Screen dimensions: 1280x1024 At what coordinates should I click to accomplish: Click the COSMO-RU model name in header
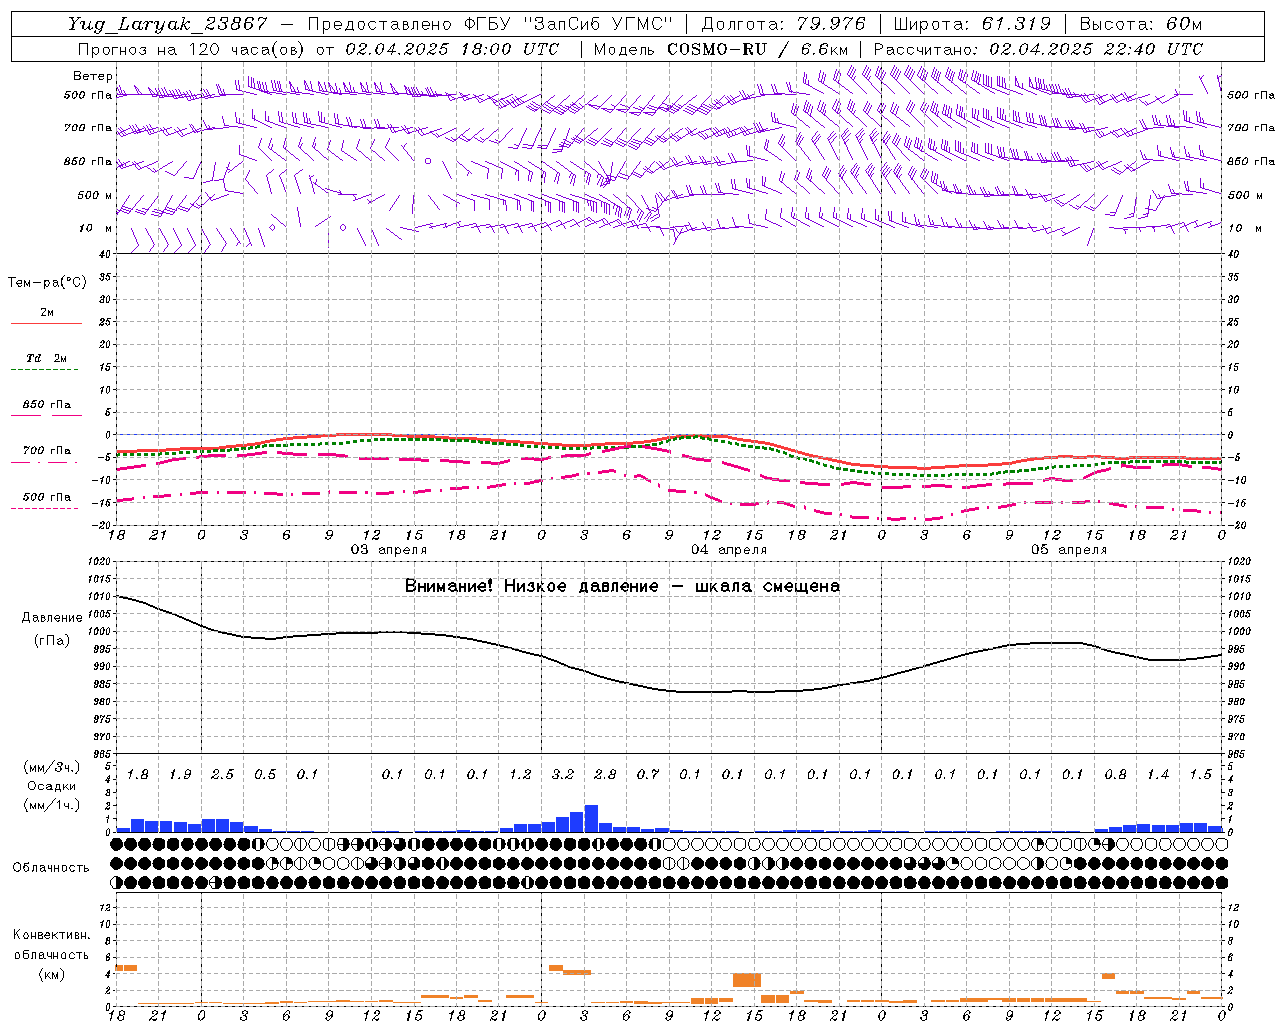(717, 49)
